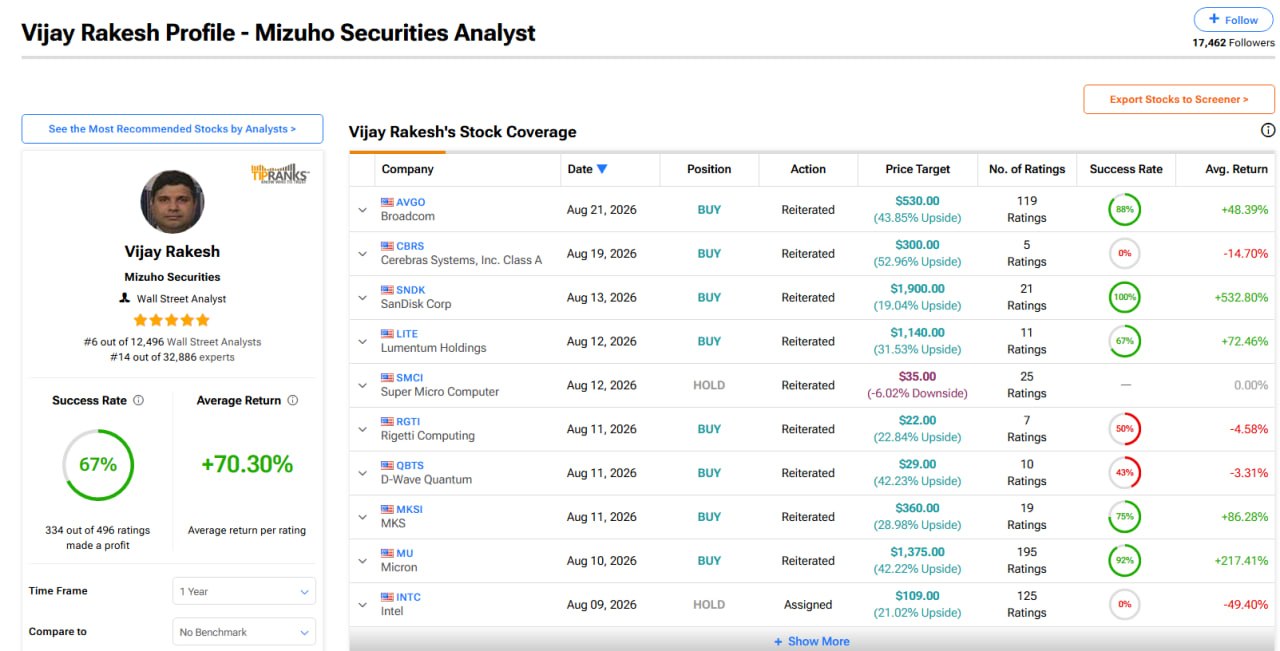
Task: Sort by the Date column arrow
Action: [x=602, y=169]
